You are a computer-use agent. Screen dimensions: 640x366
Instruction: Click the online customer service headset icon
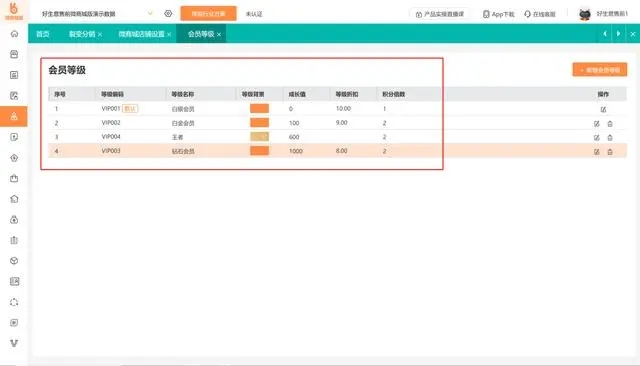527,14
